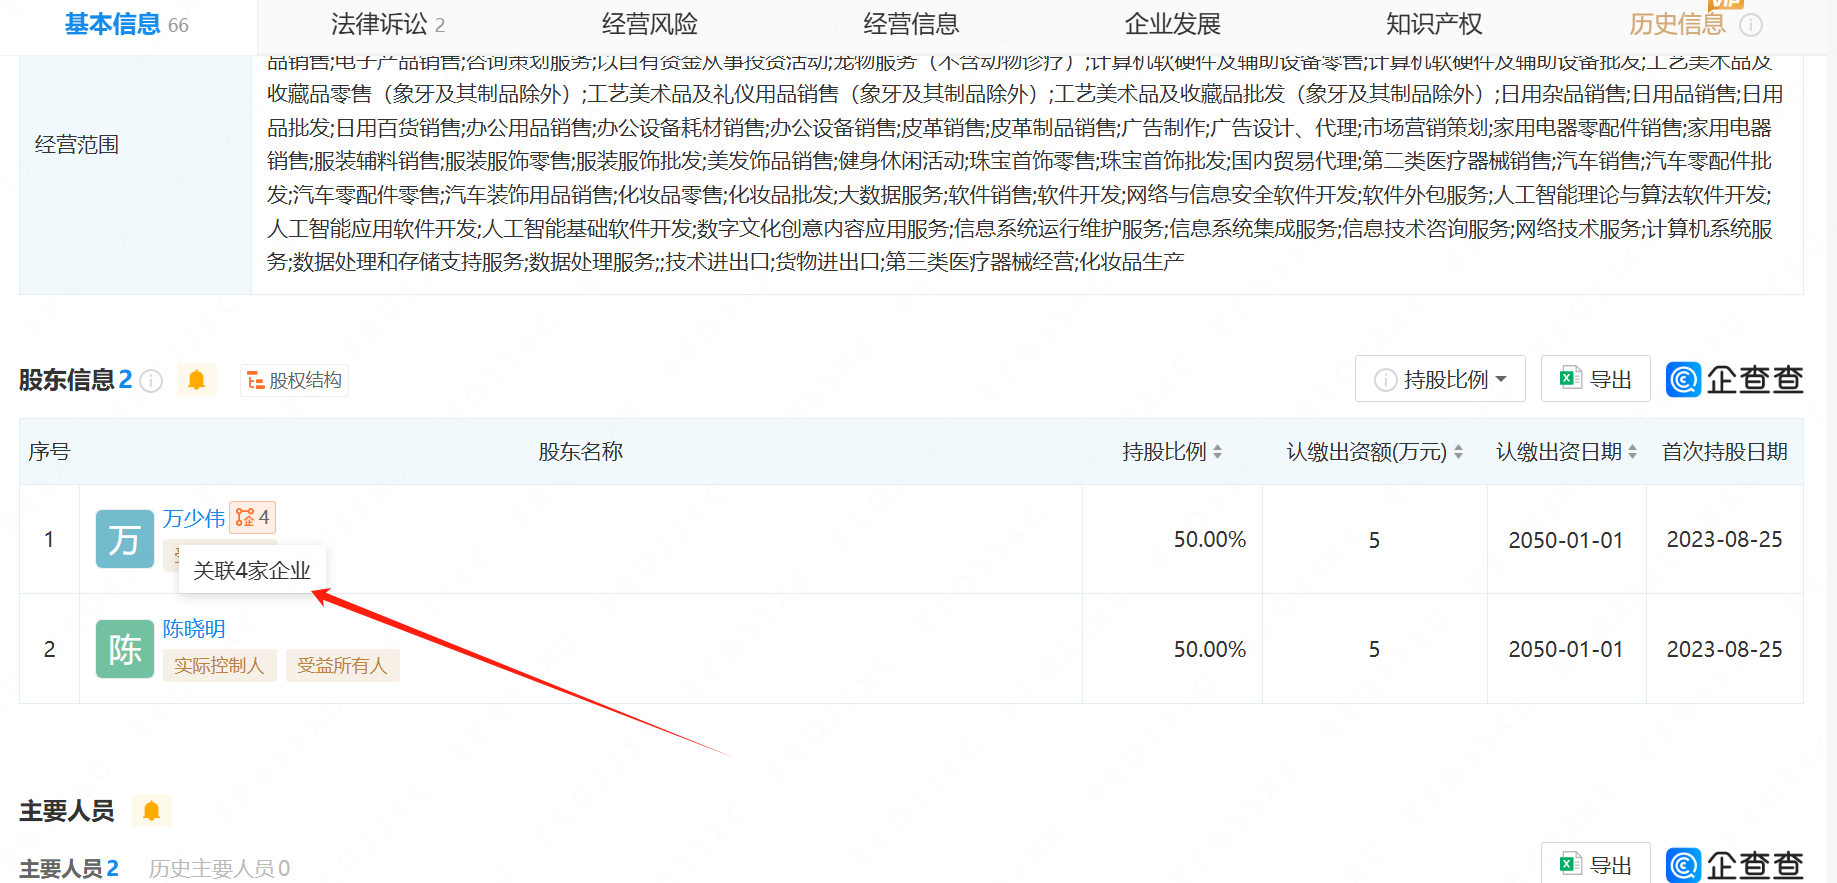Click 2023-08-25 date in 万少伟 row
The image size is (1837, 883).
point(1725,540)
